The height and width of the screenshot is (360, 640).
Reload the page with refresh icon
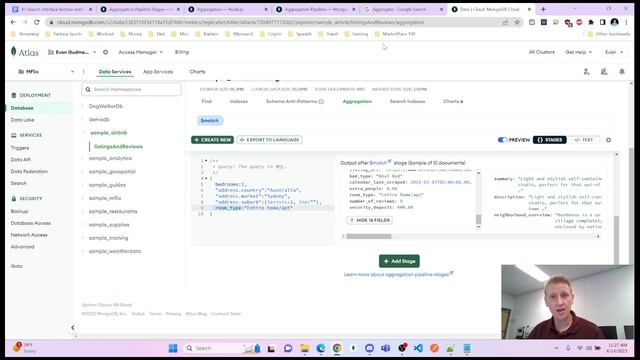point(37,22)
